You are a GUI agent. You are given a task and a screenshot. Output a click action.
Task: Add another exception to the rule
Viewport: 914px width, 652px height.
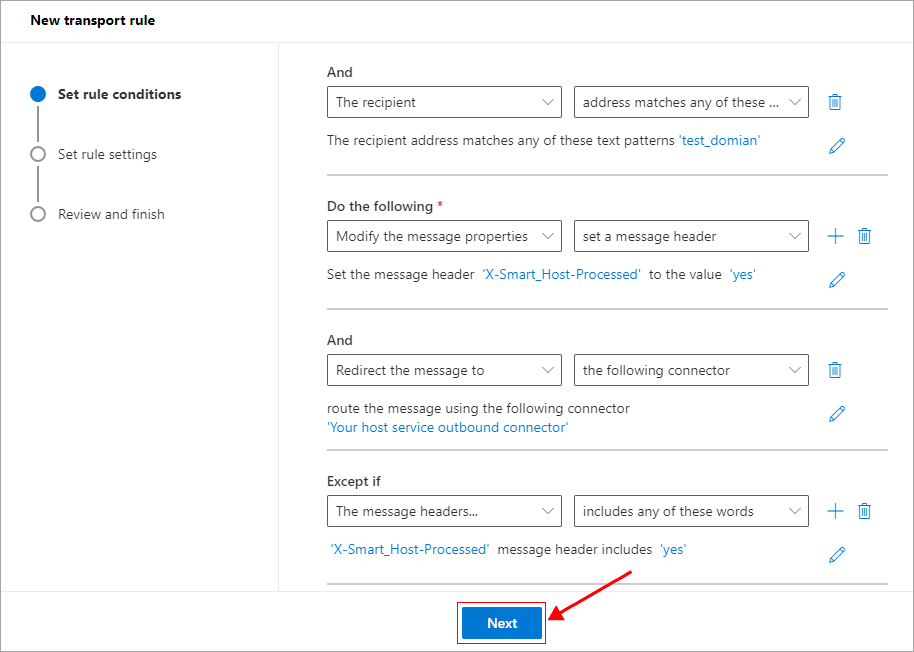point(835,511)
